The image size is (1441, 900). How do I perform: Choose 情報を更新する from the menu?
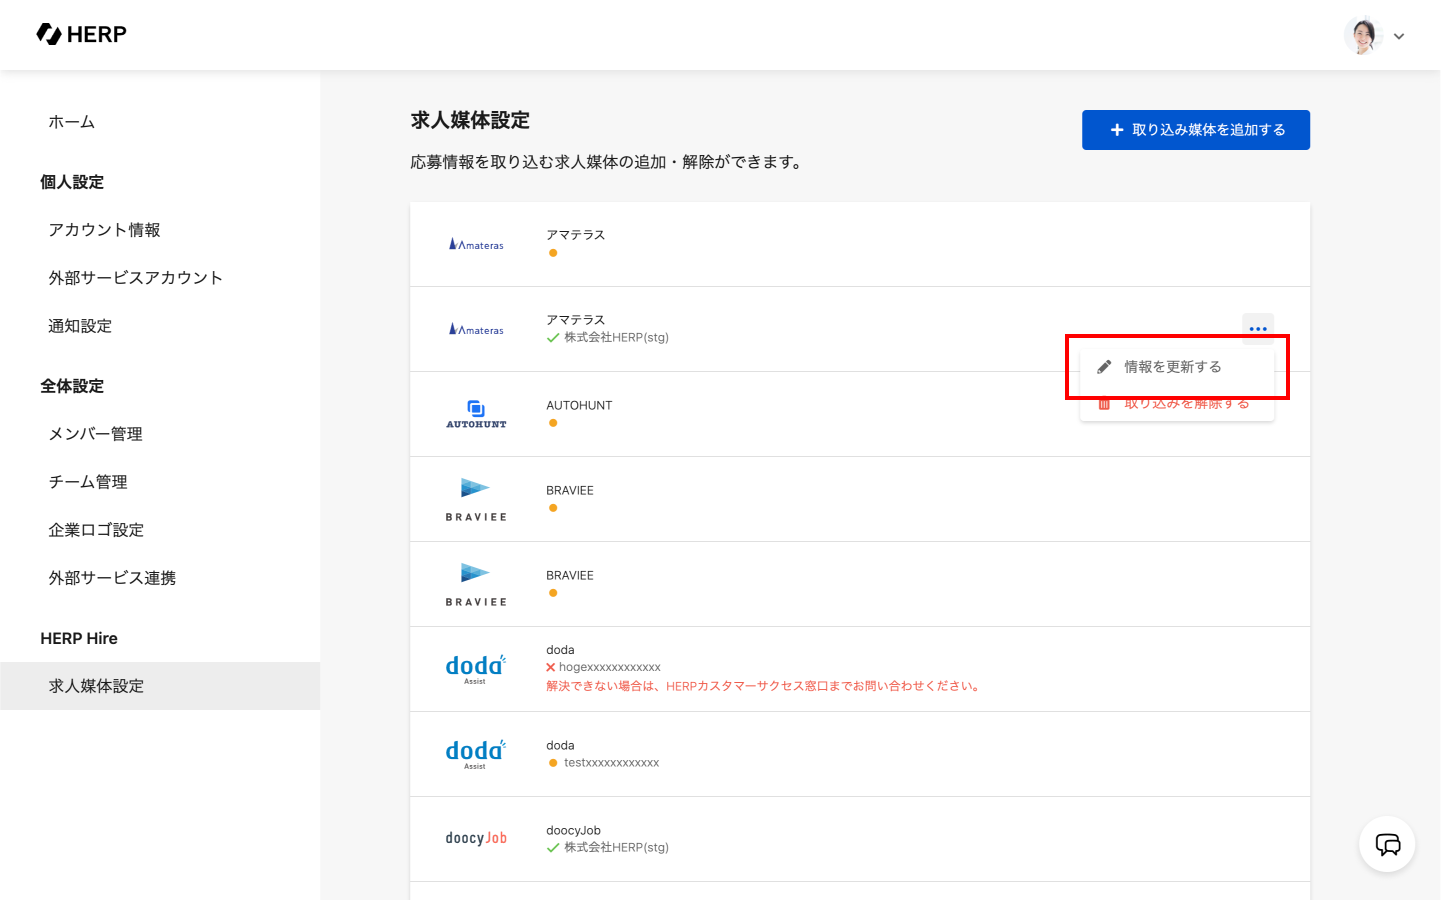[1177, 367]
